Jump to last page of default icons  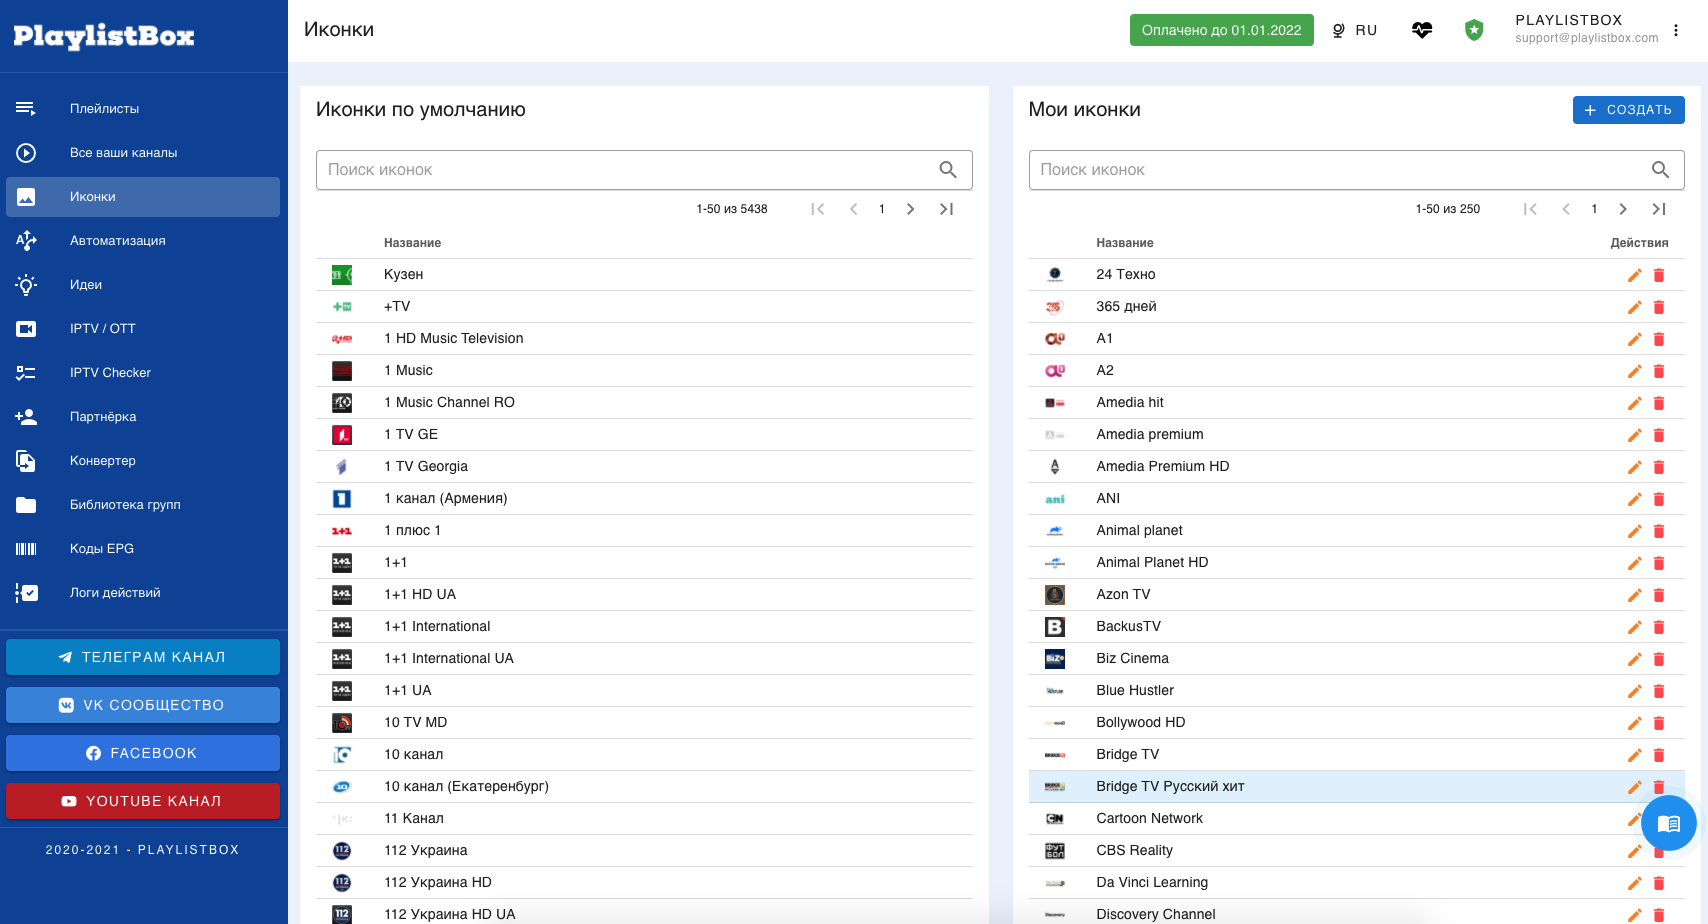click(x=946, y=209)
